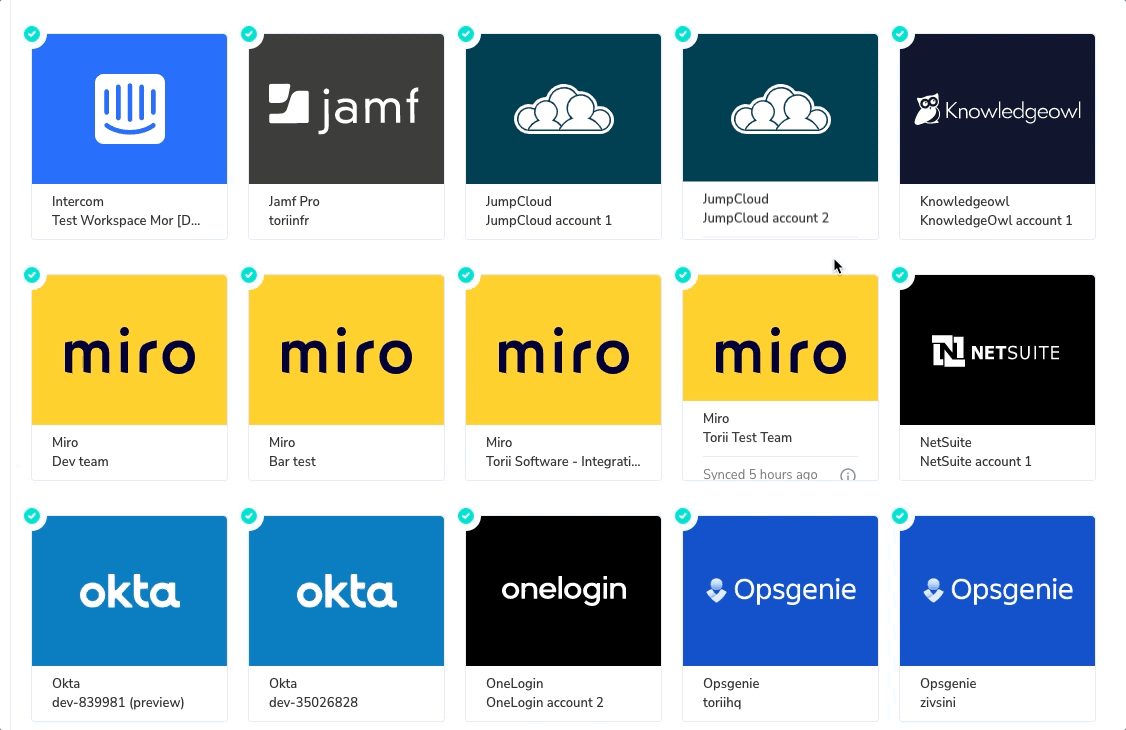Select JumpCloud account 1 cloud logo
This screenshot has height=730, width=1126.
click(563, 108)
